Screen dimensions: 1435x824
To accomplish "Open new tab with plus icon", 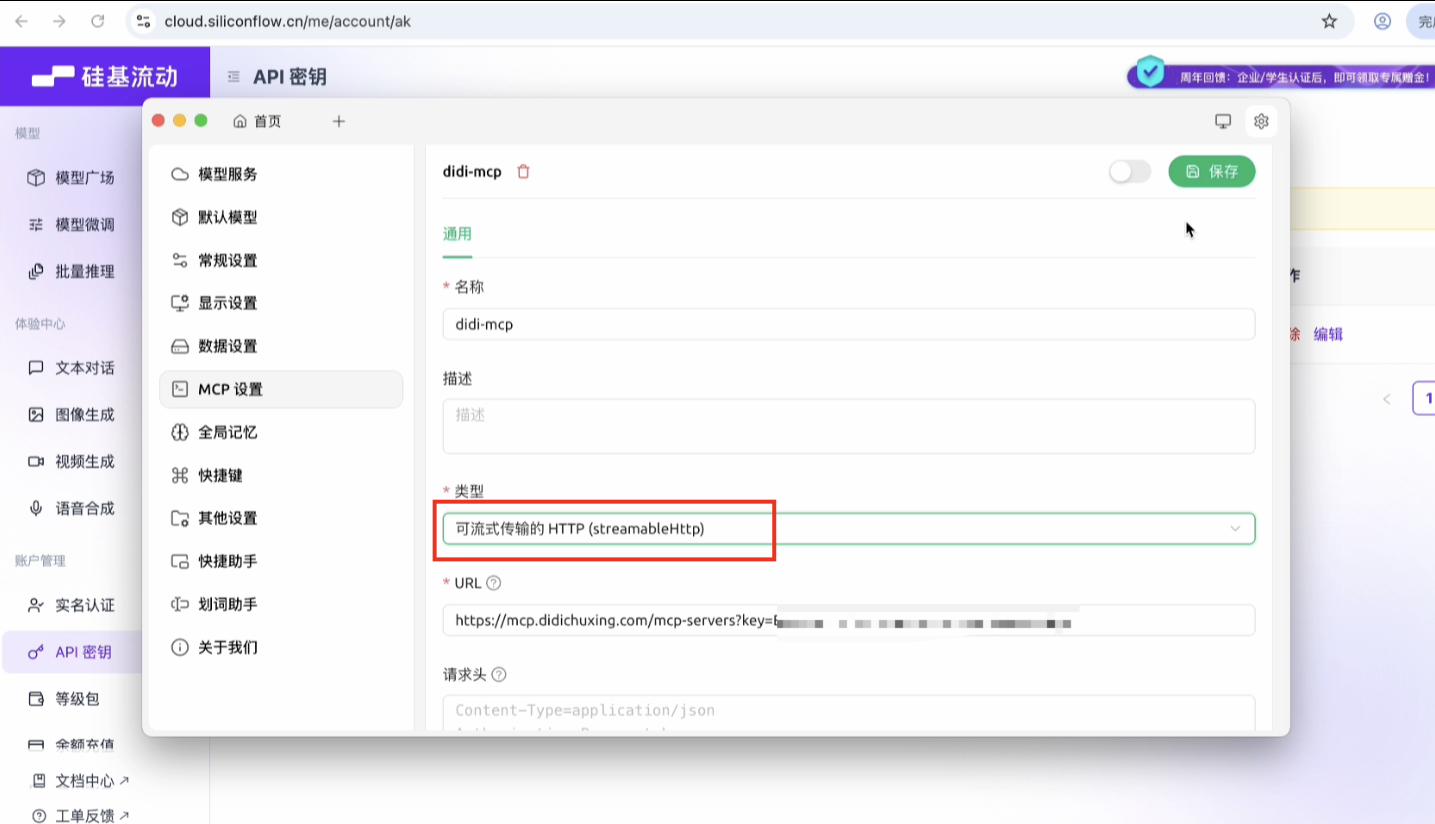I will [x=339, y=121].
